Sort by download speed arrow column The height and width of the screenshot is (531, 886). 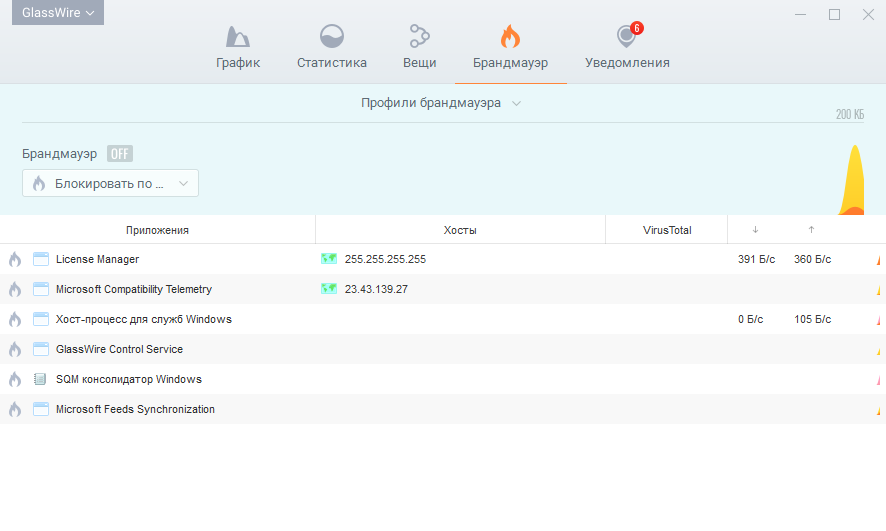[x=755, y=229]
